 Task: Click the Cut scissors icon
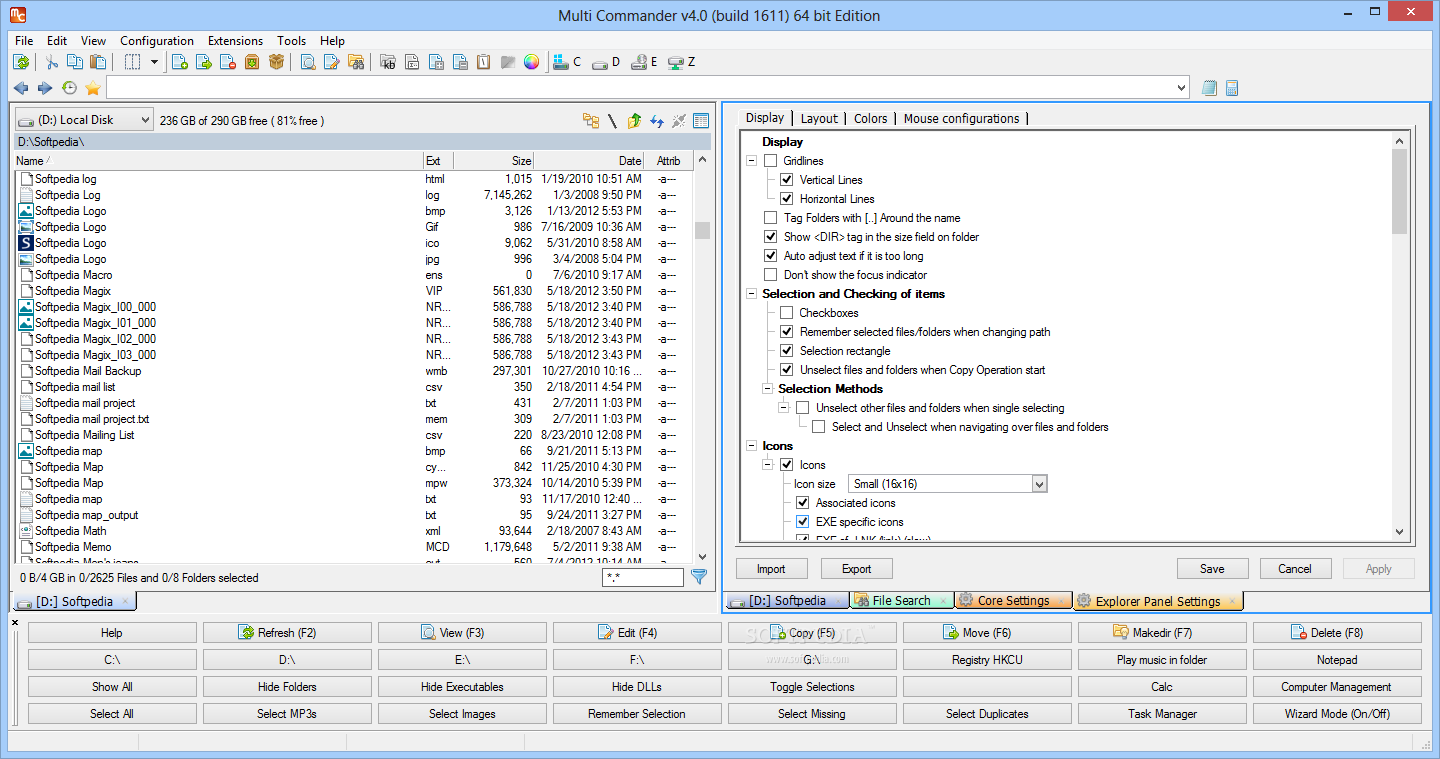[52, 62]
